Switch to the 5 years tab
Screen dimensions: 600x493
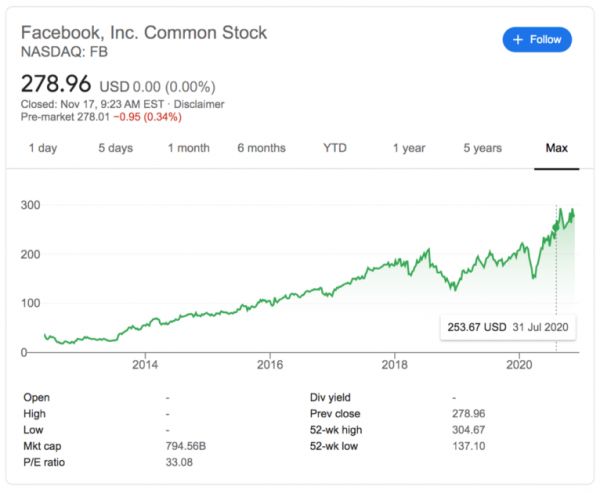[x=482, y=148]
